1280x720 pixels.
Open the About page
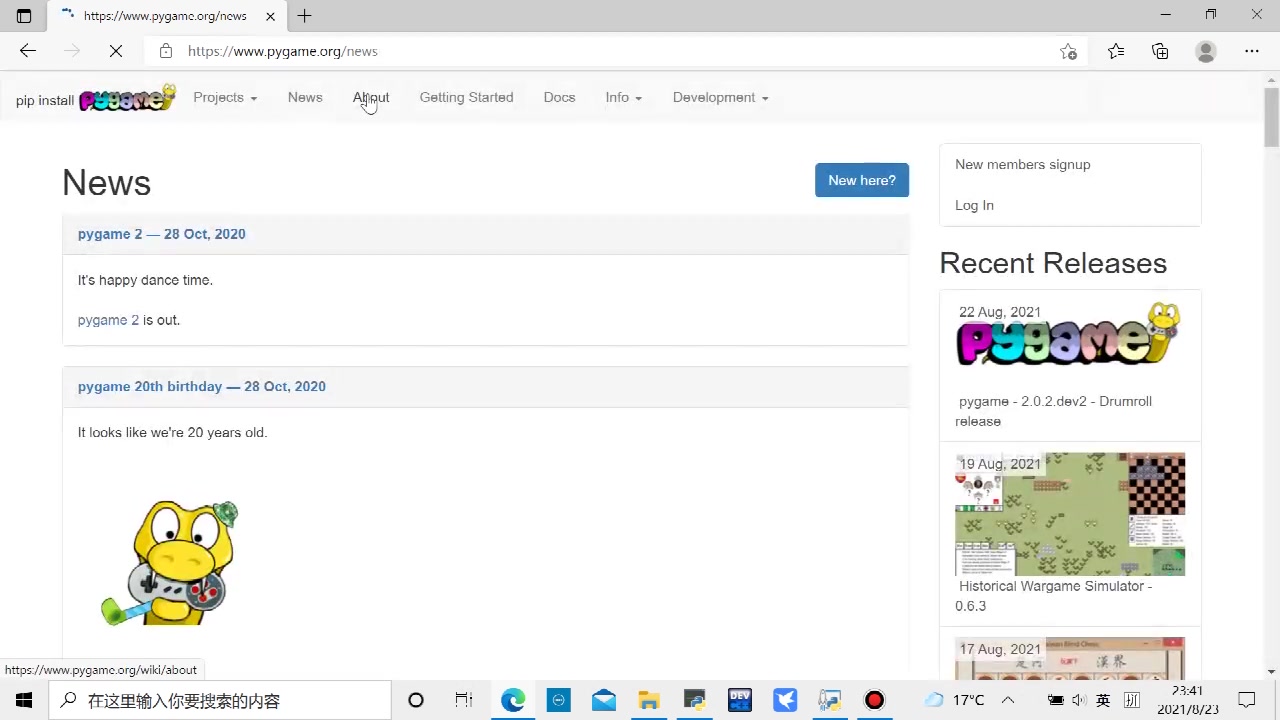(x=371, y=97)
